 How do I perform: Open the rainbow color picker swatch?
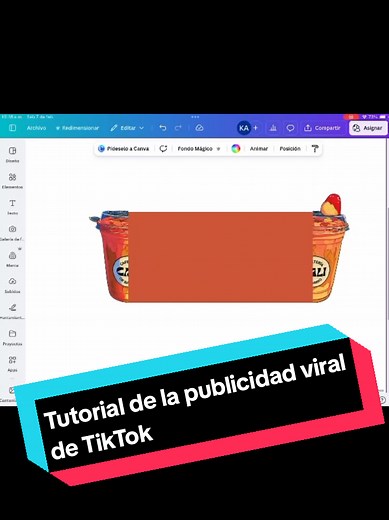click(236, 149)
